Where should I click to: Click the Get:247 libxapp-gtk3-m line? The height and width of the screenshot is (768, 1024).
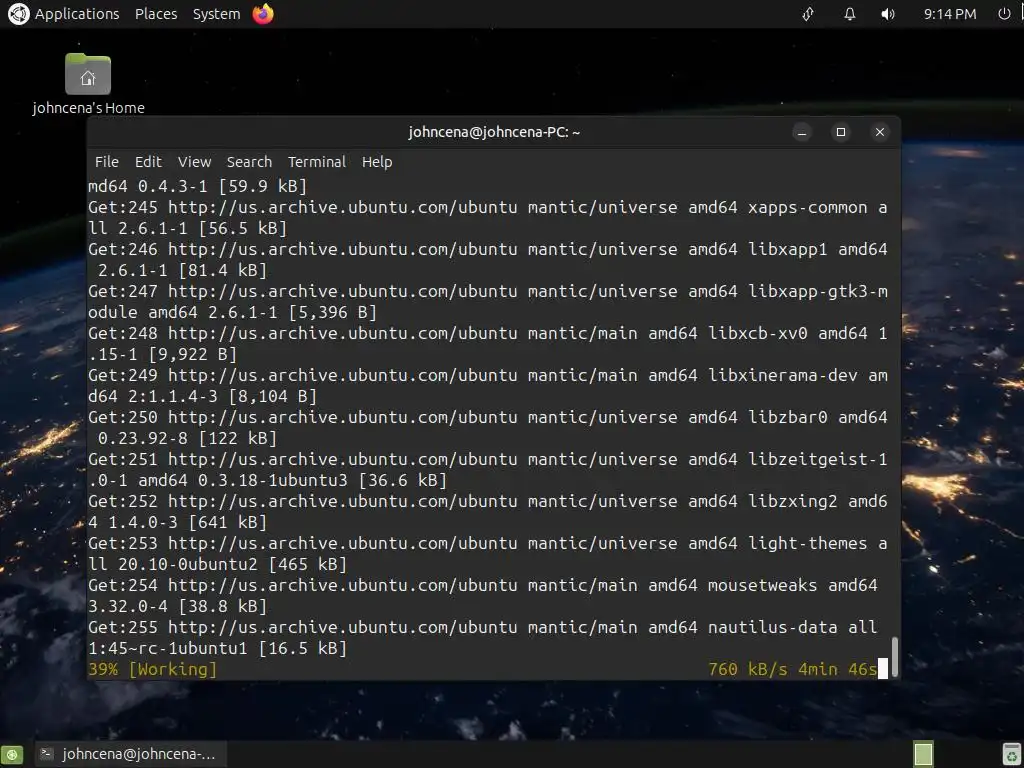tap(488, 291)
